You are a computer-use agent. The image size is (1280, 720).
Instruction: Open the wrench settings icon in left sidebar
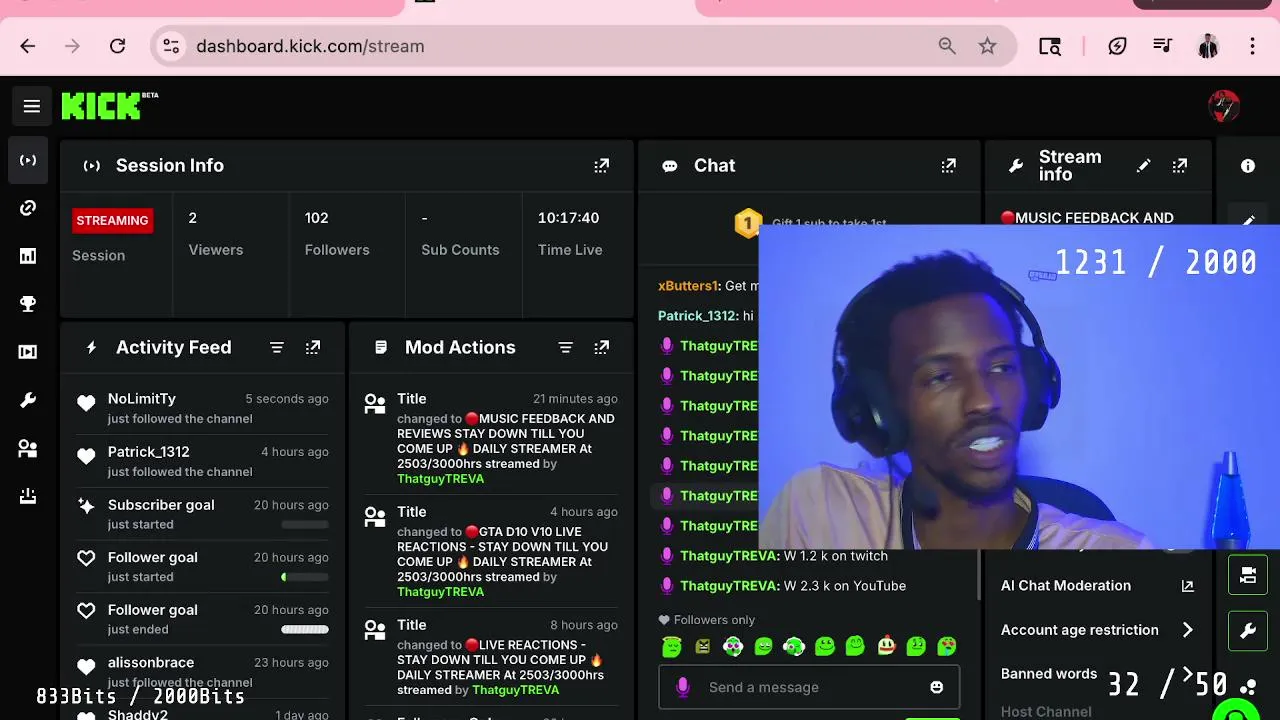[28, 400]
